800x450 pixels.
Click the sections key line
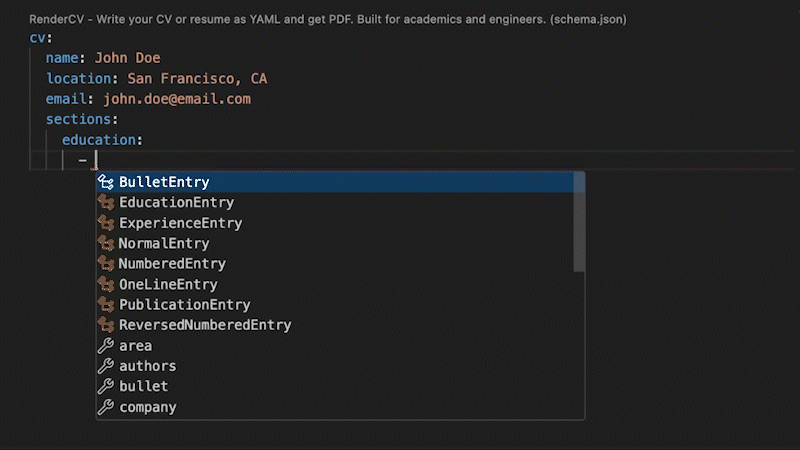81,119
